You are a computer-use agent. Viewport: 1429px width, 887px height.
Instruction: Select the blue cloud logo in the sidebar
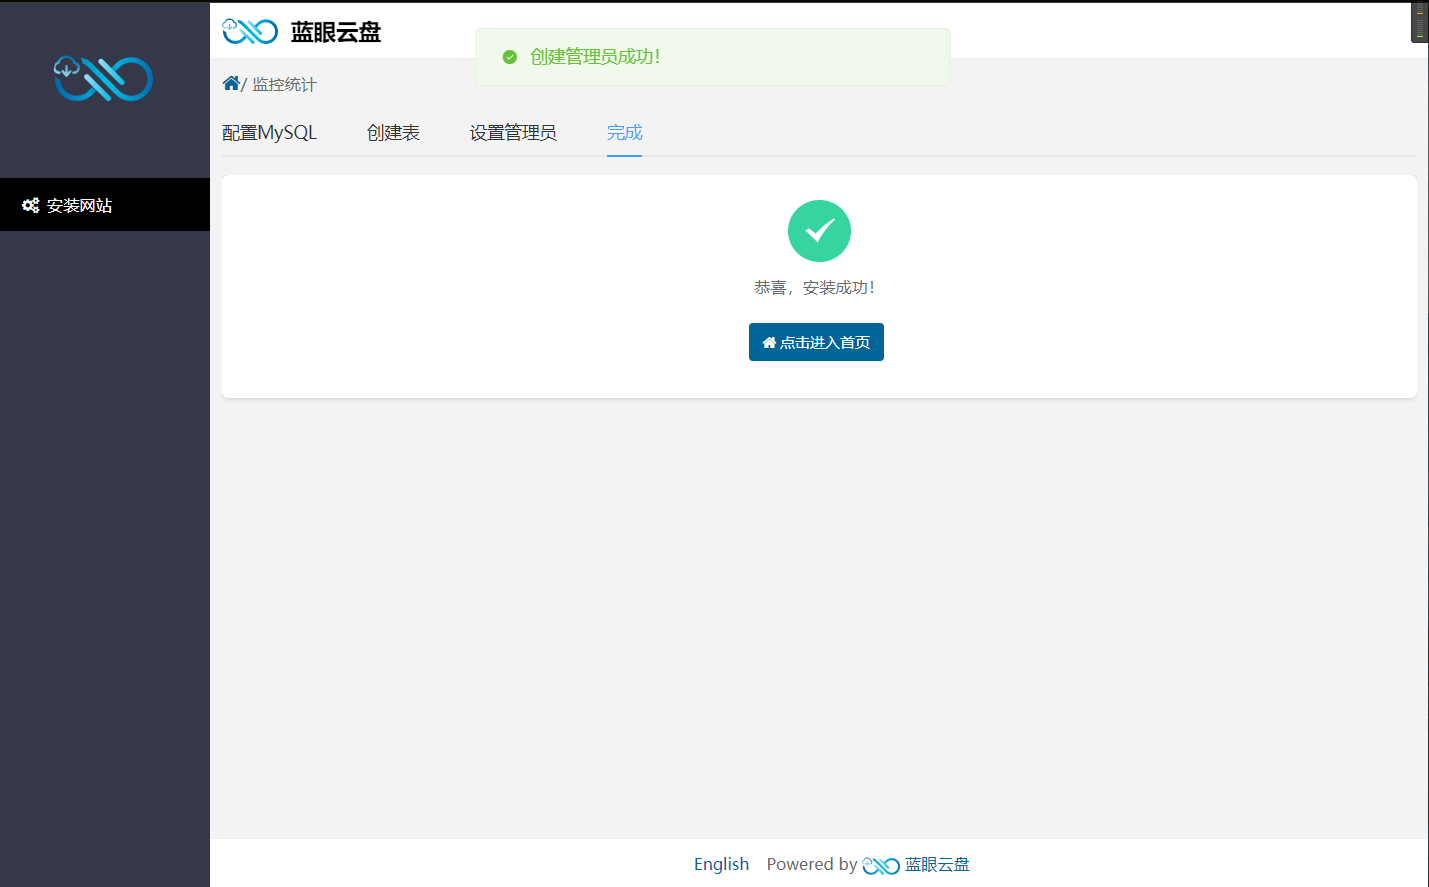click(103, 79)
